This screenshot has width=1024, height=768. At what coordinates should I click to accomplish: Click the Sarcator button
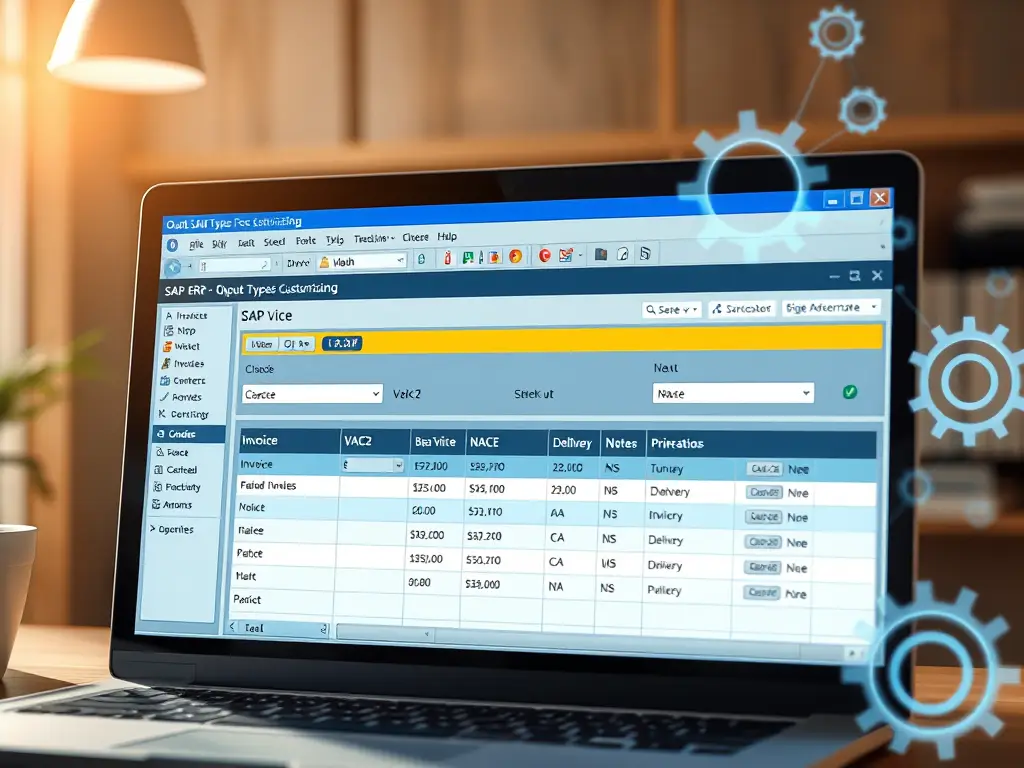(741, 309)
